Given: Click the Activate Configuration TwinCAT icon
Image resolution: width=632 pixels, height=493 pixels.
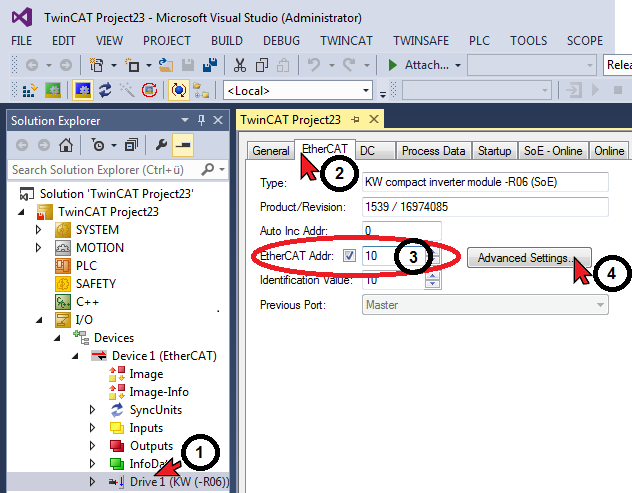Looking at the screenshot, I should click(x=30, y=90).
